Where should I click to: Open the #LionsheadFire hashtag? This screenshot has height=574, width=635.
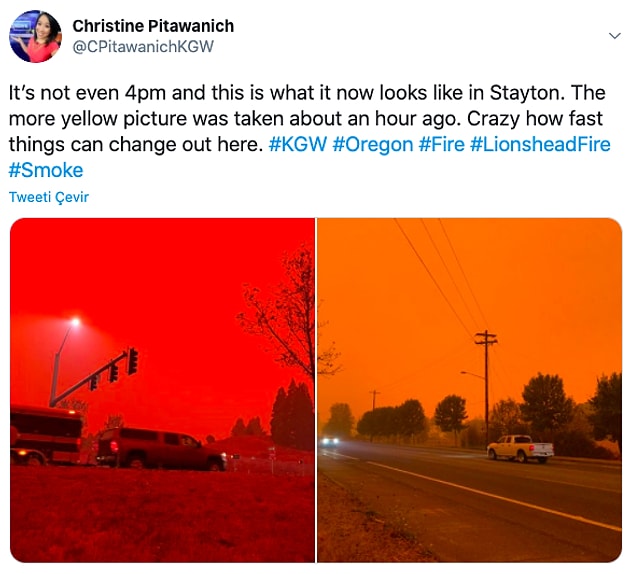pos(540,145)
